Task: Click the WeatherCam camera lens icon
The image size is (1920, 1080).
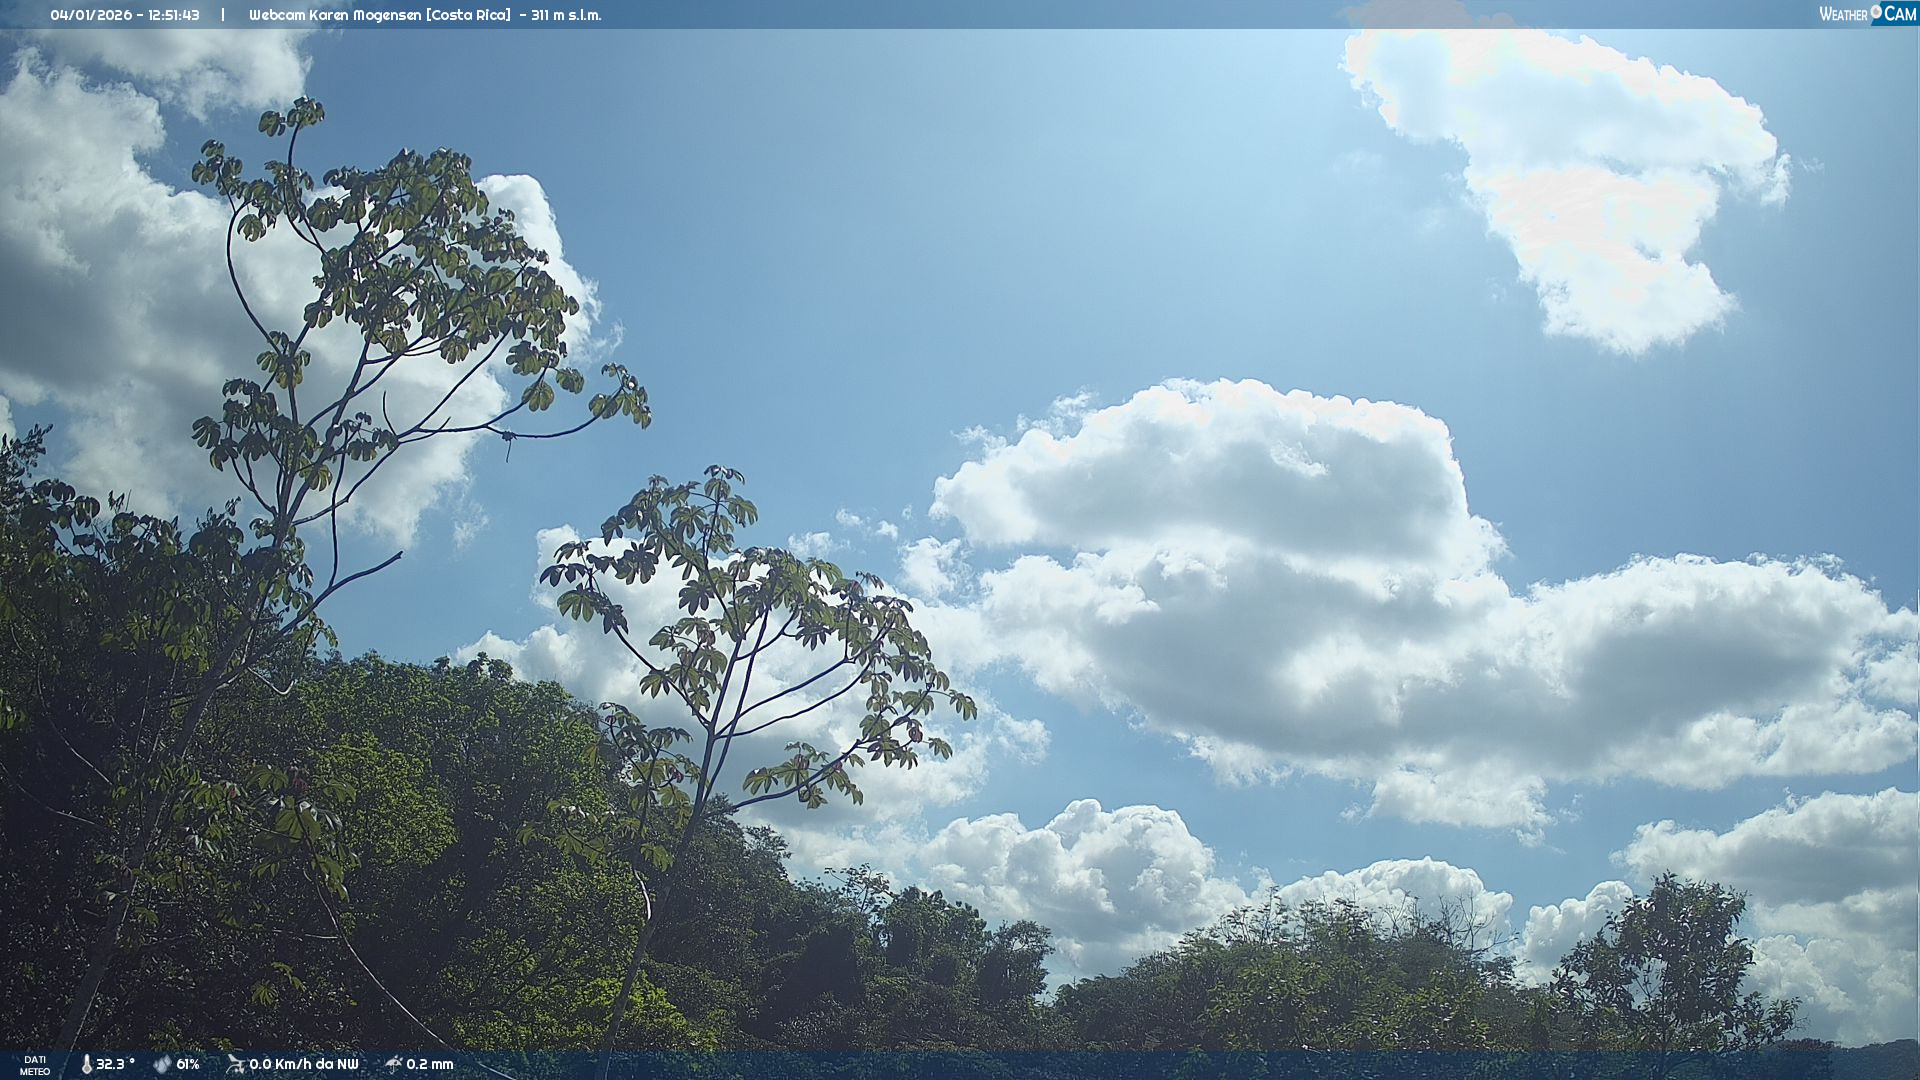Action: pyautogui.click(x=1876, y=11)
